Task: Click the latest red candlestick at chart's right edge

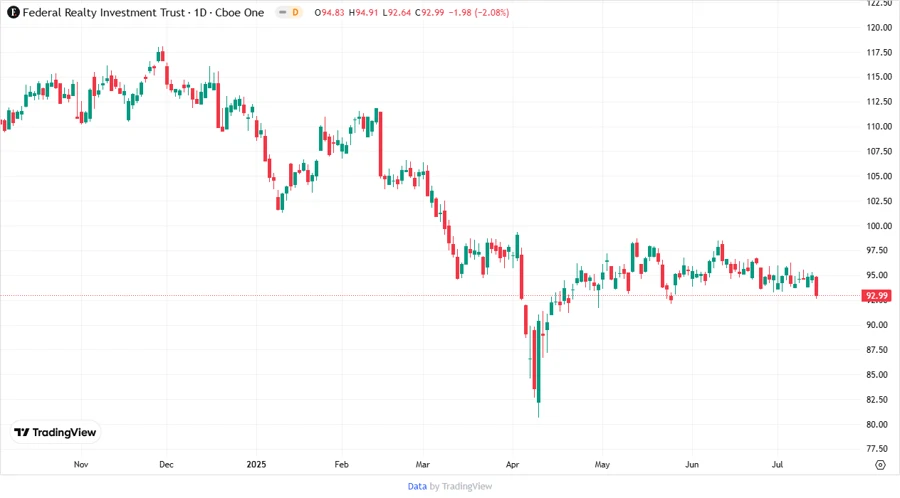Action: [816, 286]
